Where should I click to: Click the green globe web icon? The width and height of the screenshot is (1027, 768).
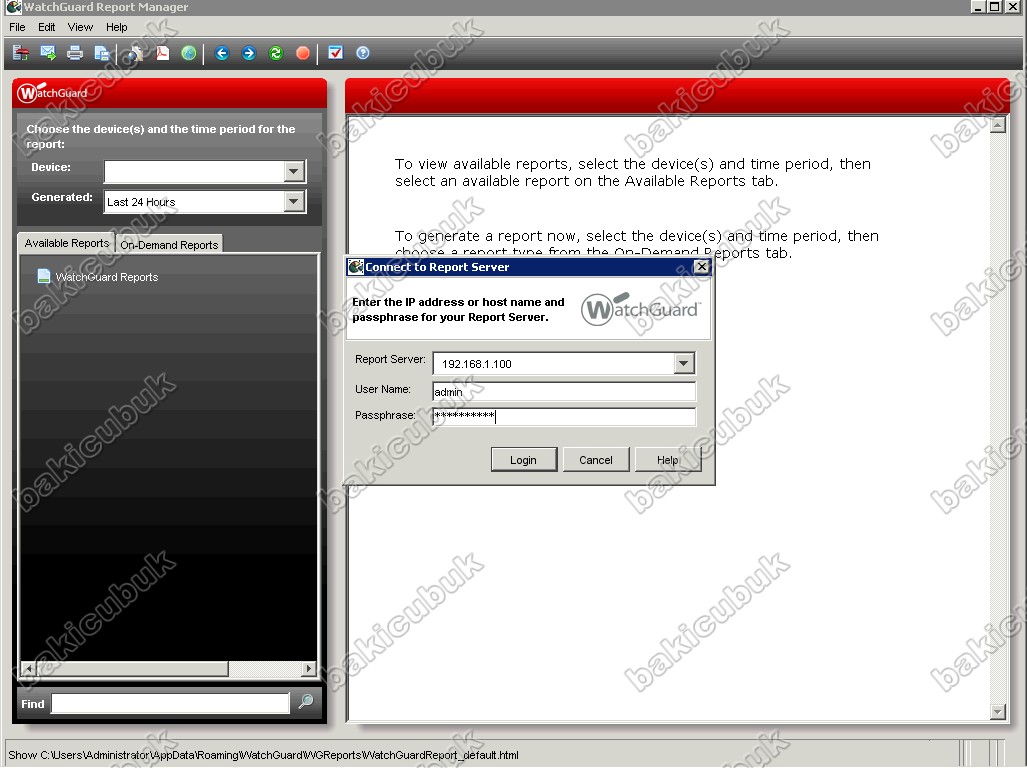click(x=189, y=53)
